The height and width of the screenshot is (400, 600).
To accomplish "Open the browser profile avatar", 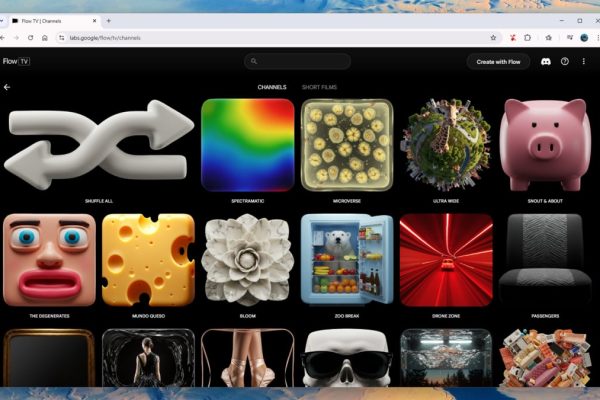I will pos(584,38).
